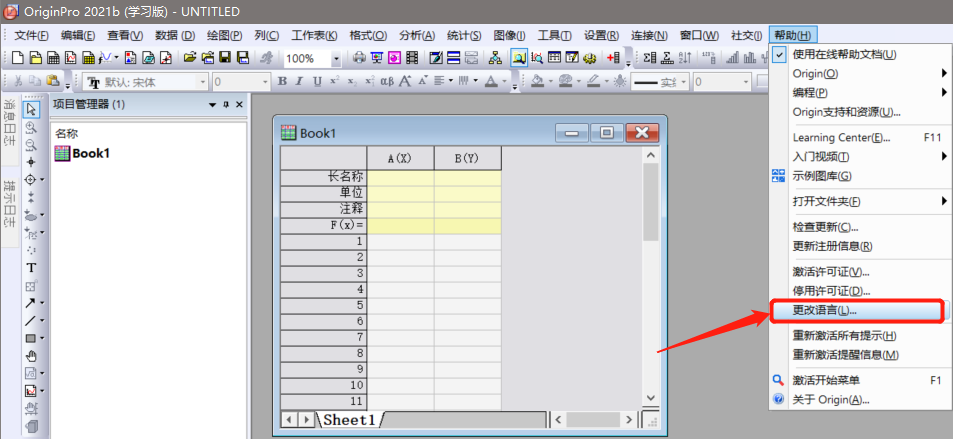Click row header number 5 in Book1
The image size is (953, 439).
click(323, 305)
